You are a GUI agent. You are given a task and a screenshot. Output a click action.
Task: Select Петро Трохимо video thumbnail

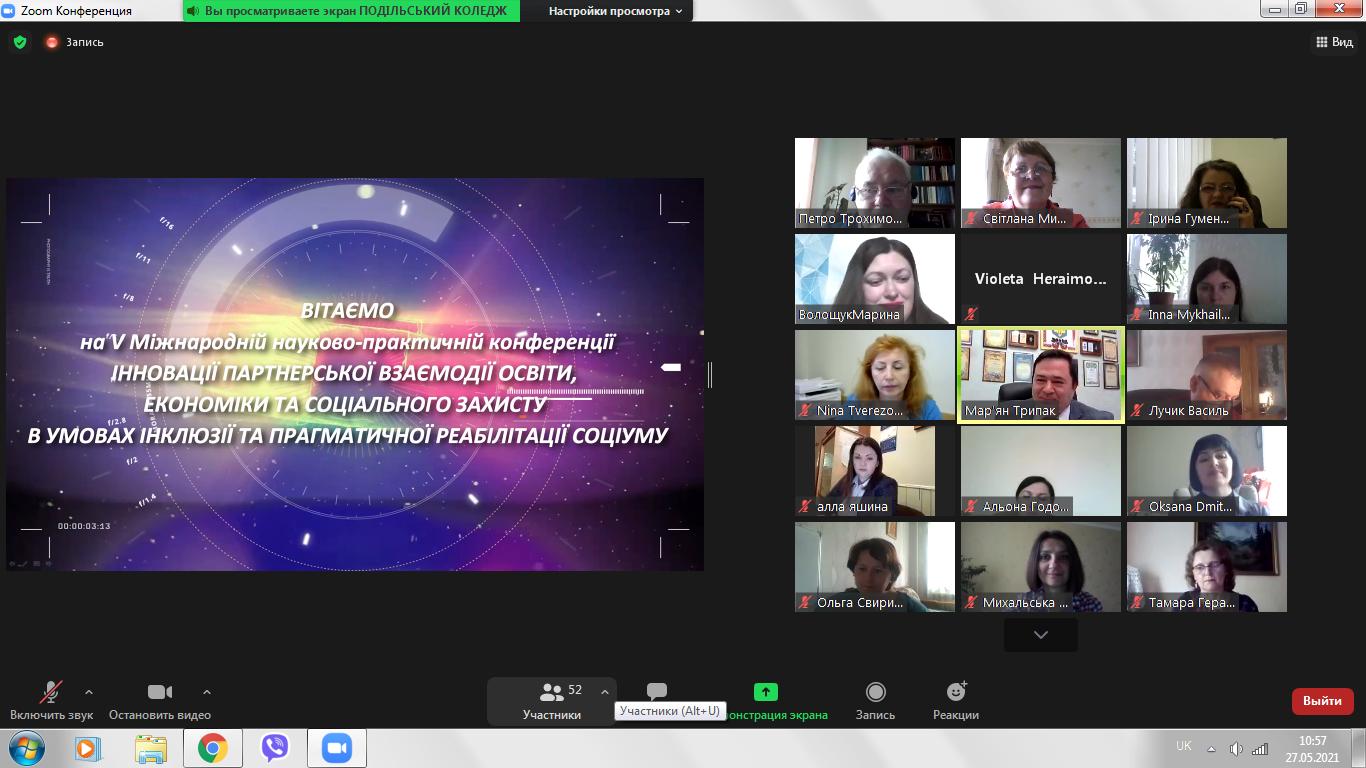[x=874, y=182]
